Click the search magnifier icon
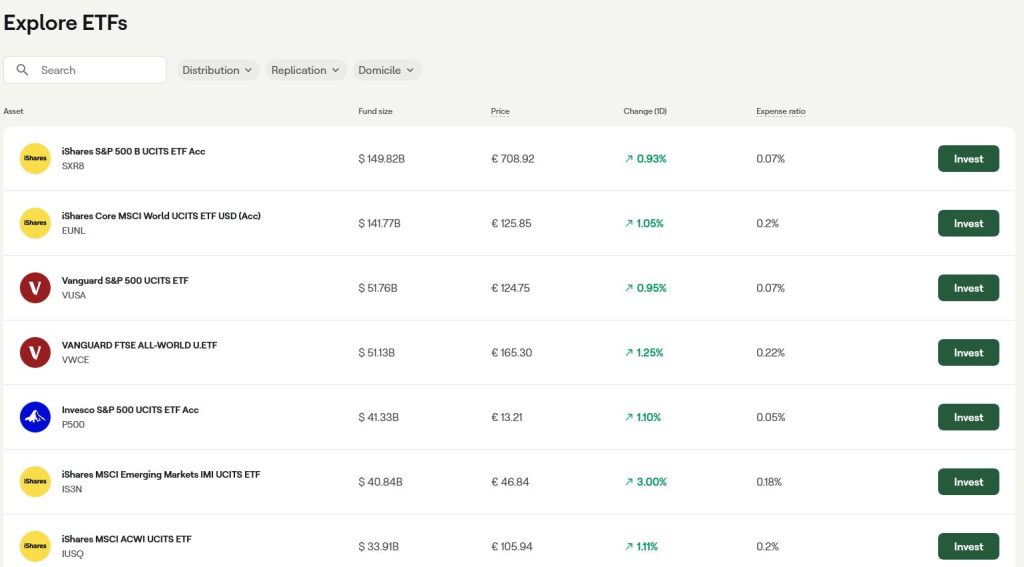This screenshot has width=1024, height=567. pyautogui.click(x=22, y=70)
